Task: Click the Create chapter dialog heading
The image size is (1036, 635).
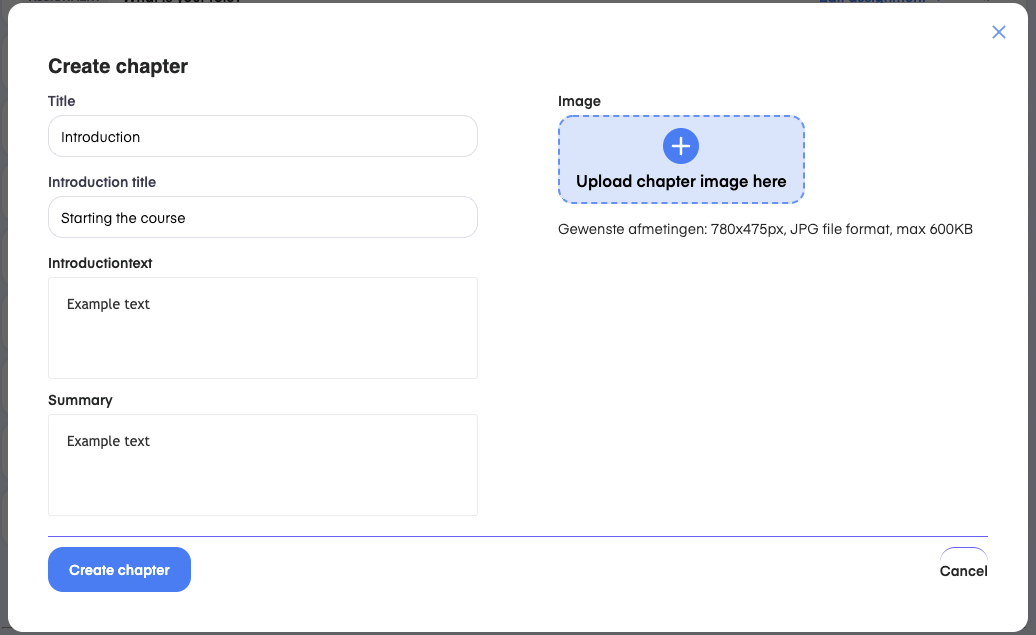Action: [118, 67]
